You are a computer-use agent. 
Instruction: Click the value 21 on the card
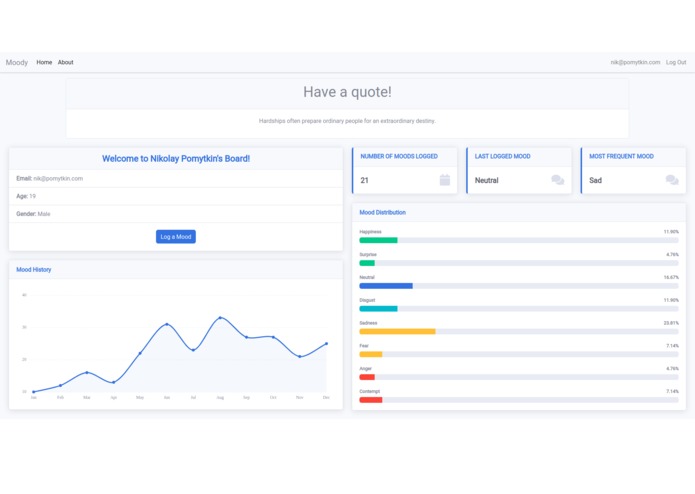(x=364, y=180)
